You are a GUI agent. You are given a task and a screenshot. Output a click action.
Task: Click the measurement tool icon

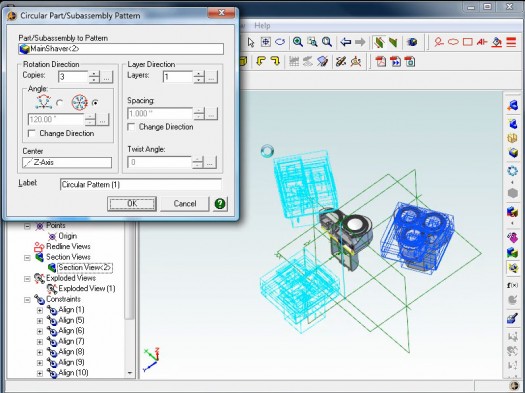coord(341,62)
